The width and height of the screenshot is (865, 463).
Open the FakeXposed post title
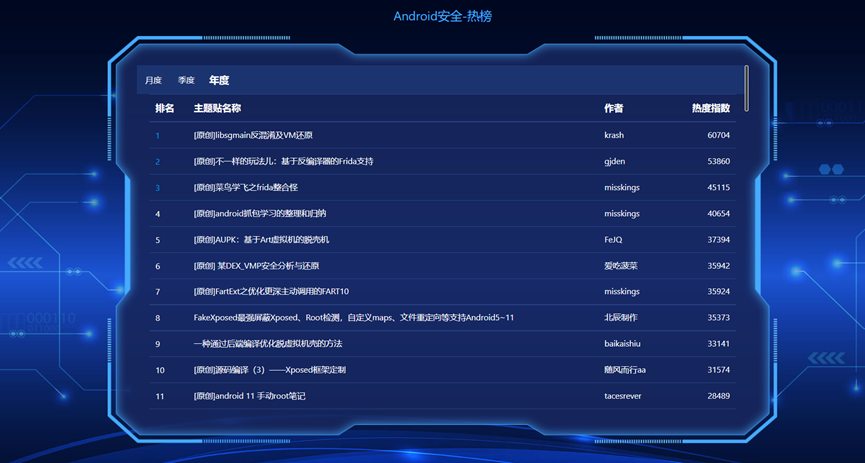pos(354,318)
